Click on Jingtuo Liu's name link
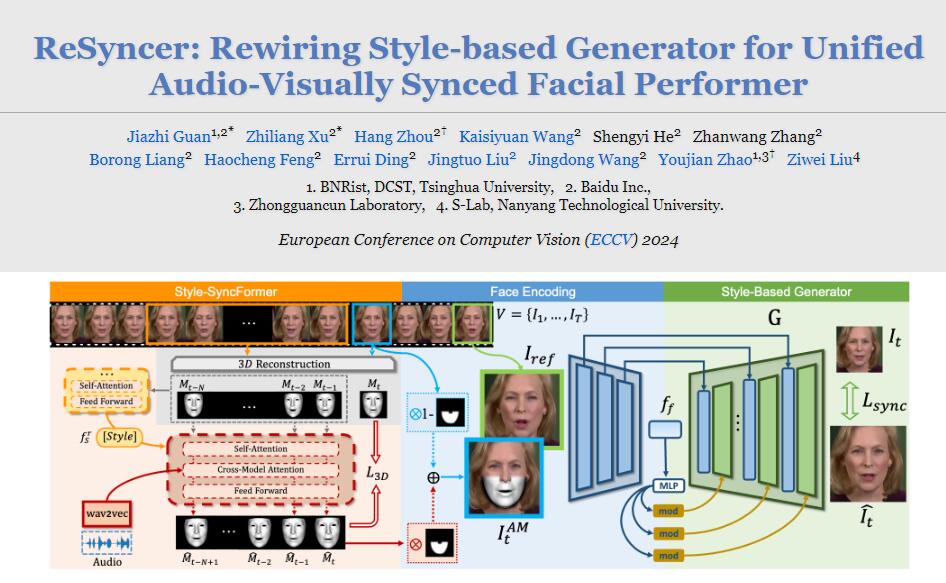Screen dimensions: 946x583 pyautogui.click(x=468, y=158)
